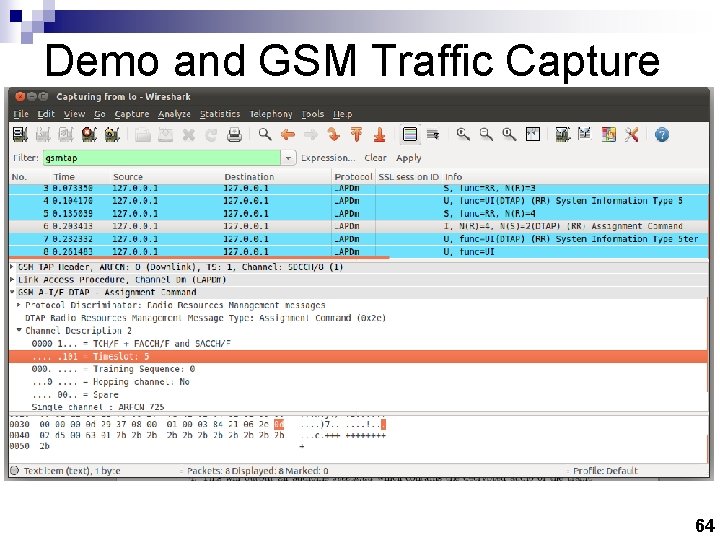Click the Apply filter button

coord(408,158)
